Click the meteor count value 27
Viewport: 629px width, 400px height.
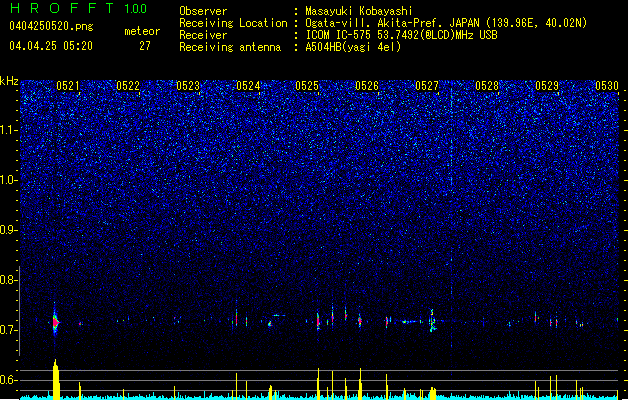click(145, 46)
